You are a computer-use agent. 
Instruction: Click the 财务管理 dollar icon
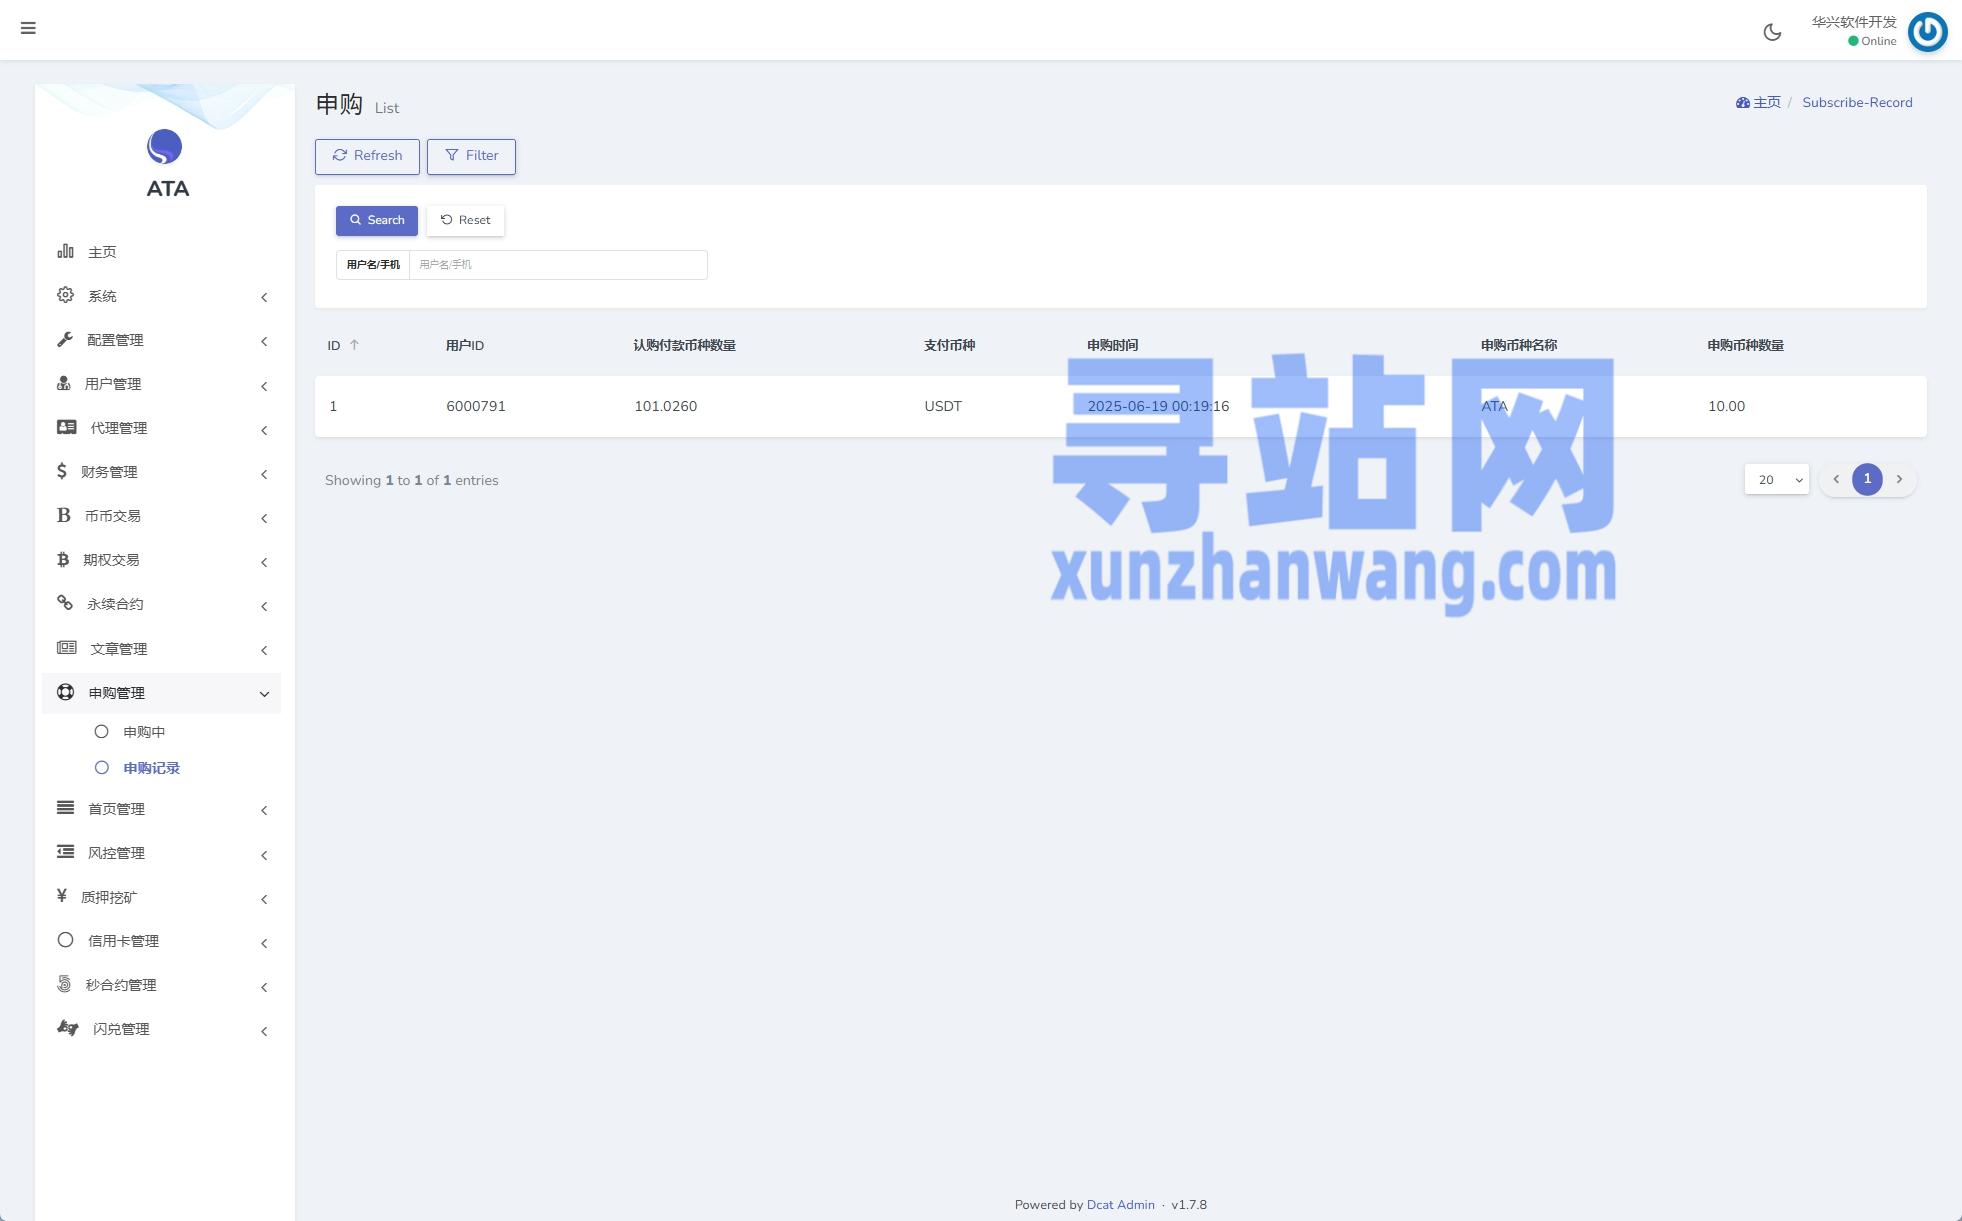[62, 471]
